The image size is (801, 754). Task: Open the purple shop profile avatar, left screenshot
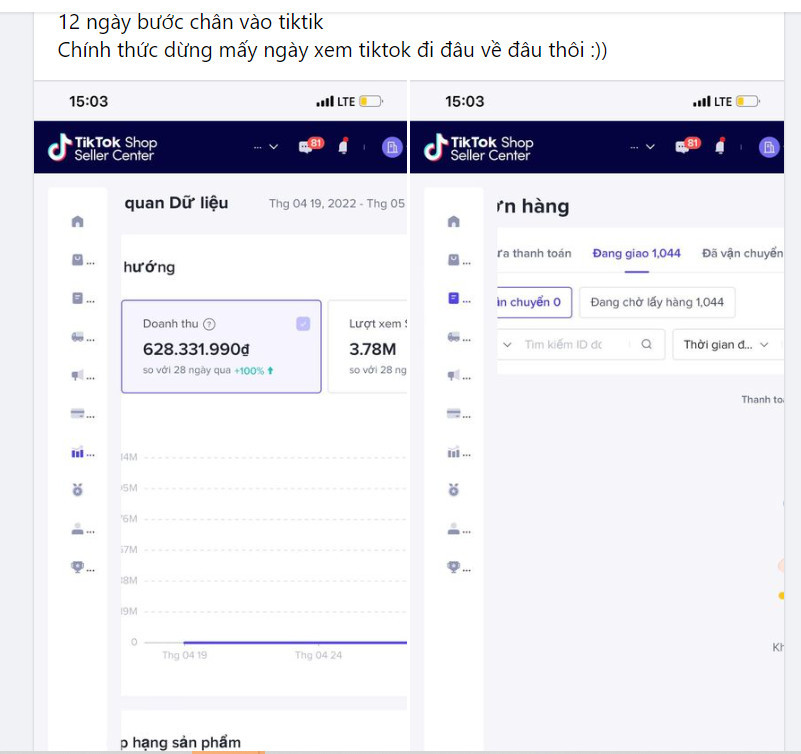(x=392, y=148)
